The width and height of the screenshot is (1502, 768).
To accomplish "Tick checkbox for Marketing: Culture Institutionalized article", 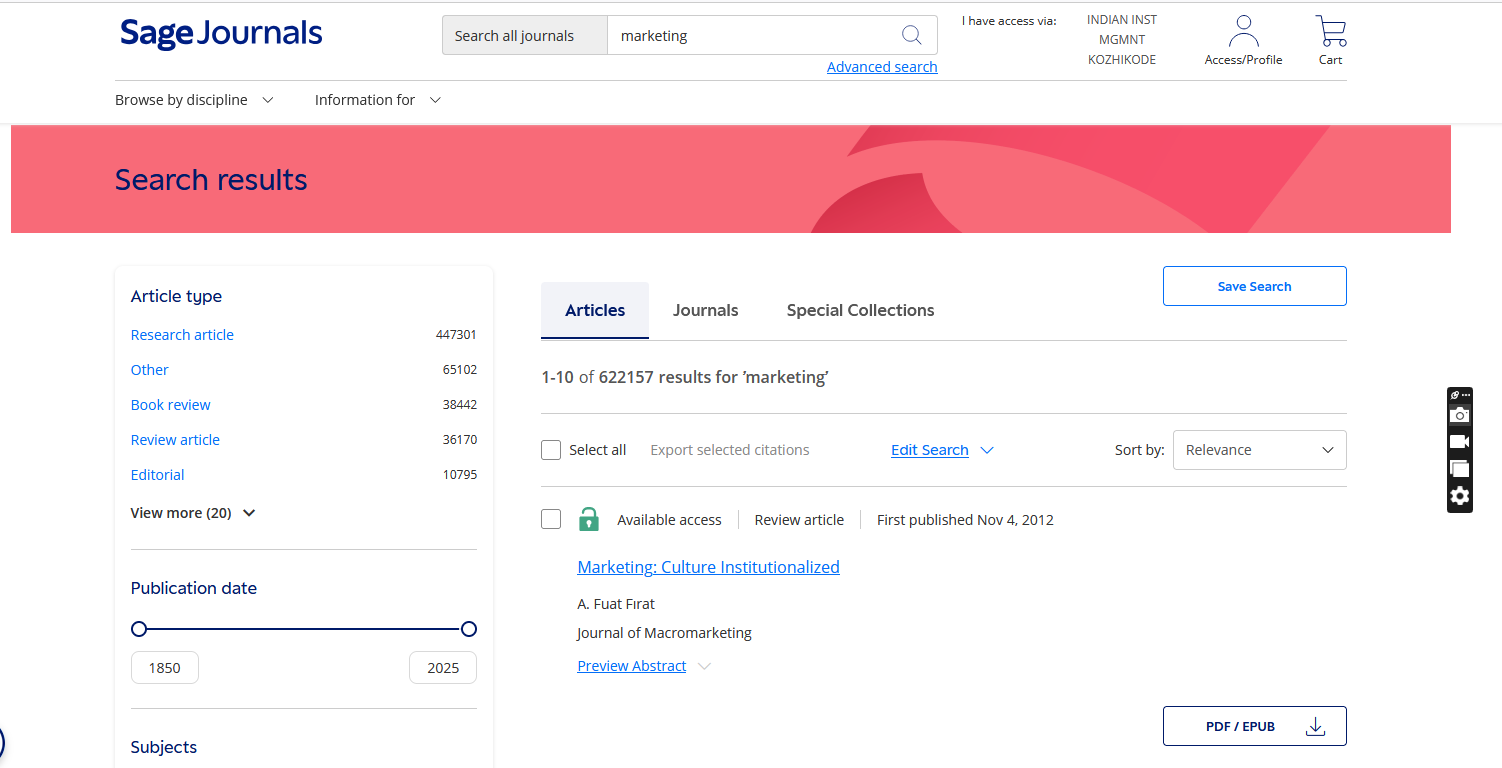I will (551, 519).
